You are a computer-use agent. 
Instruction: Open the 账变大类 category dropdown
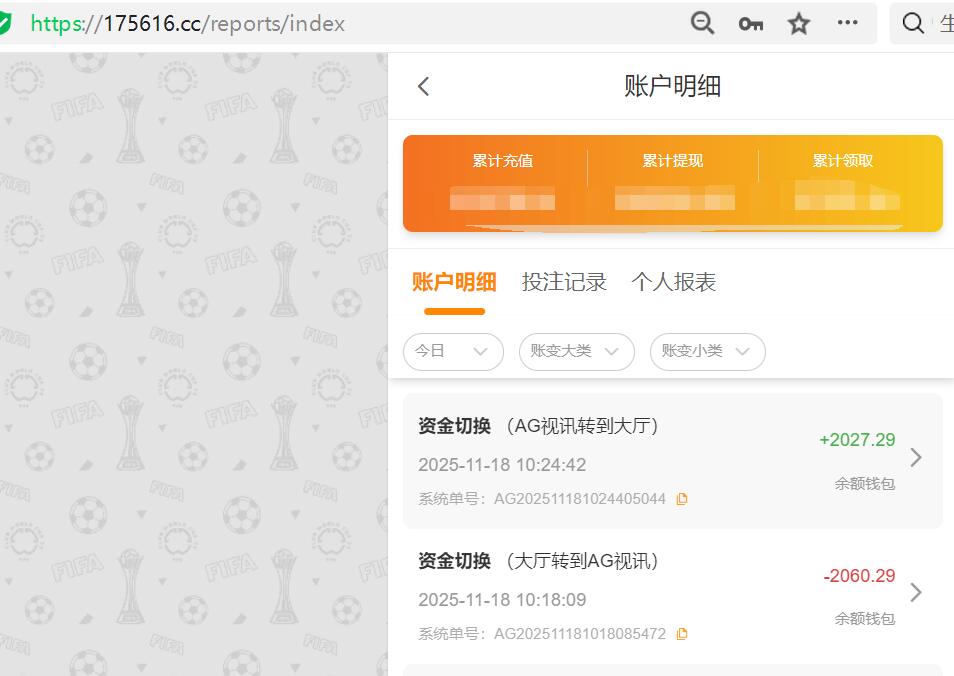577,352
